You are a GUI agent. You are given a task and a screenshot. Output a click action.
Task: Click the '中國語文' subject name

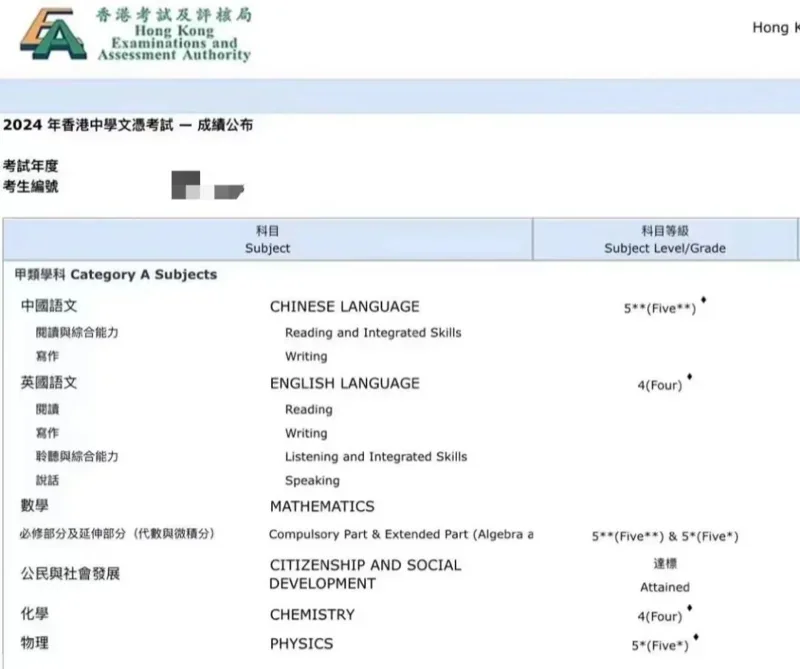click(49, 306)
